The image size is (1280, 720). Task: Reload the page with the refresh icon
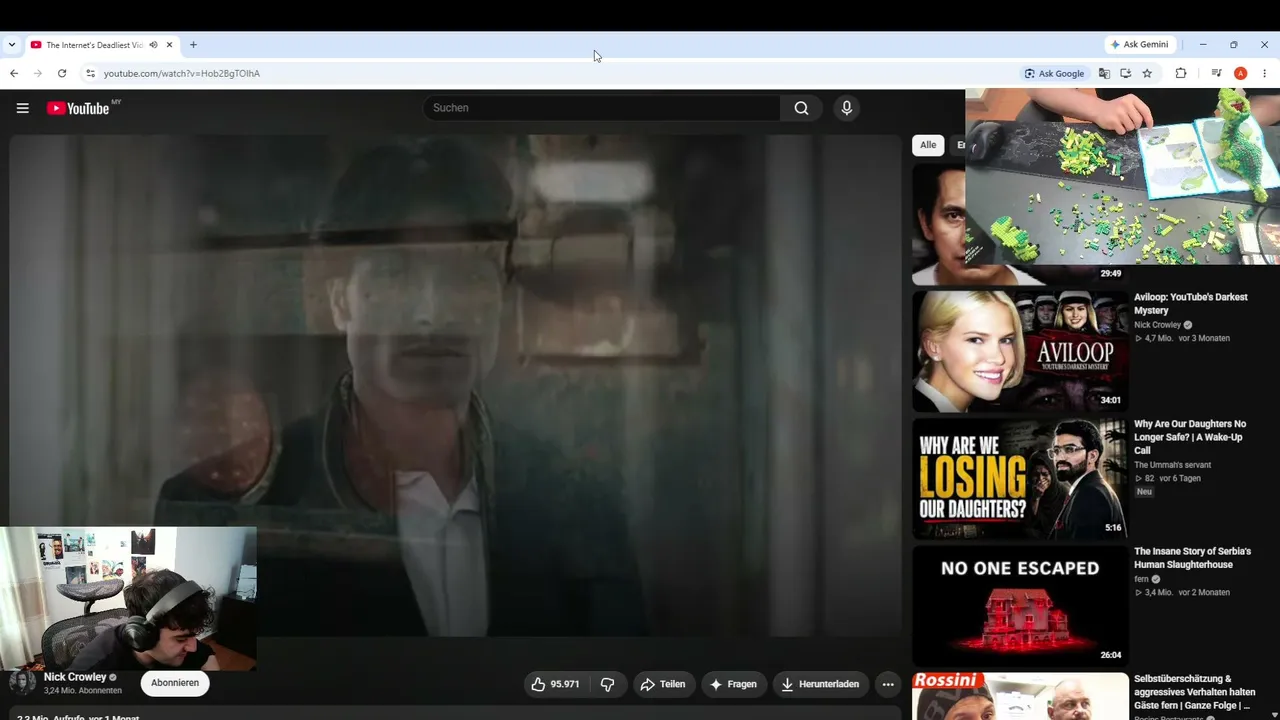coord(62,73)
